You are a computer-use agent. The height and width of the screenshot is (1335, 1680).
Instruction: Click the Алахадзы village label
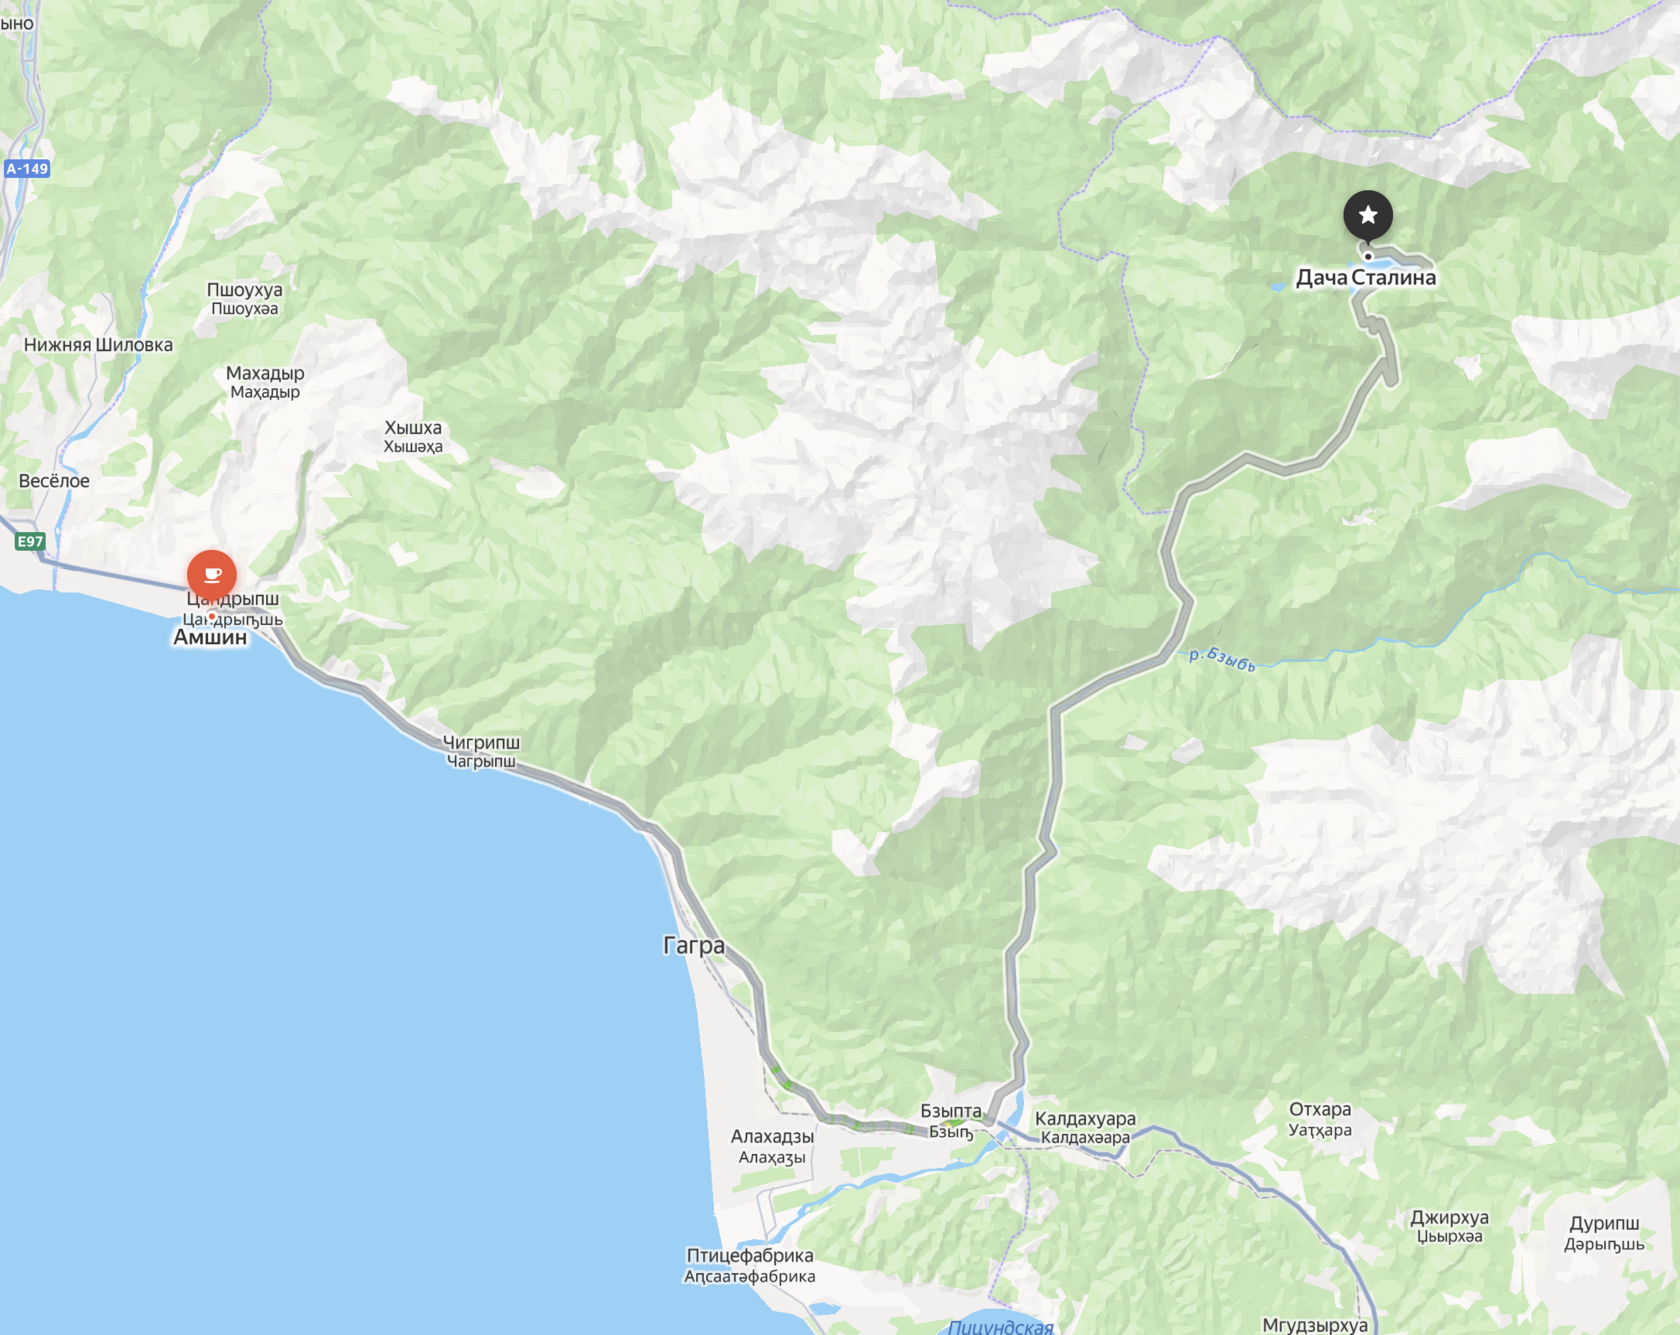pos(772,1137)
